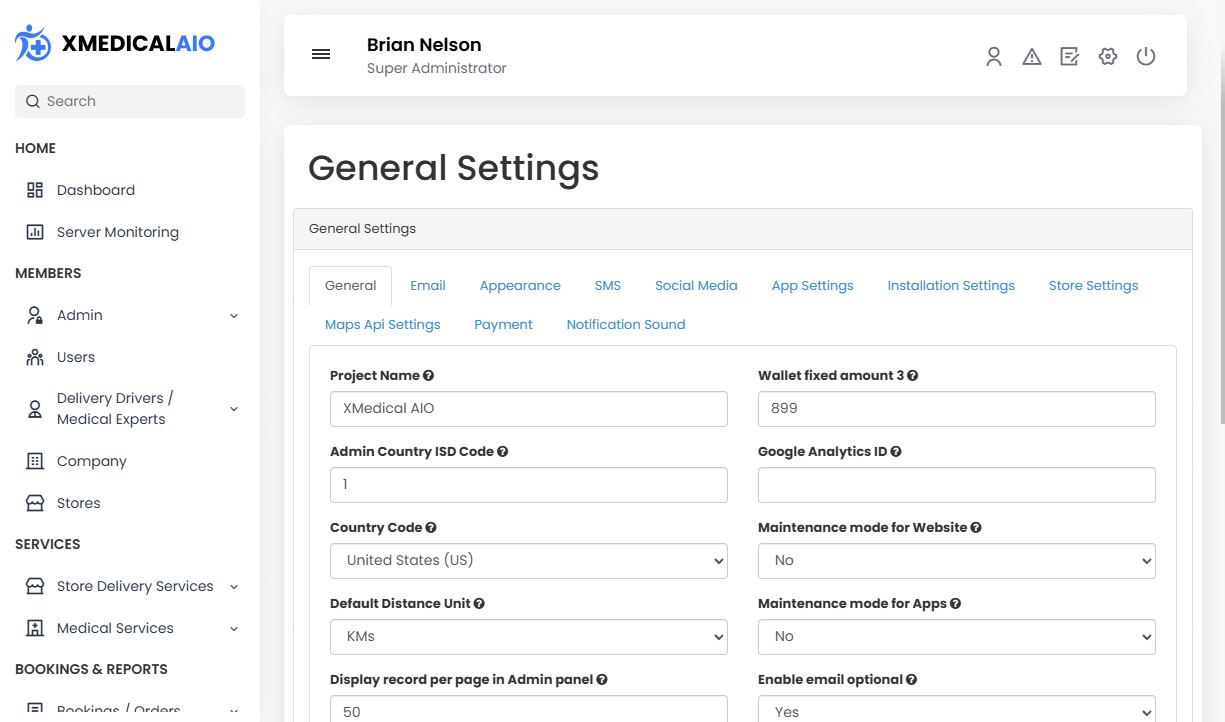Click the hamburger menu icon

click(x=321, y=55)
